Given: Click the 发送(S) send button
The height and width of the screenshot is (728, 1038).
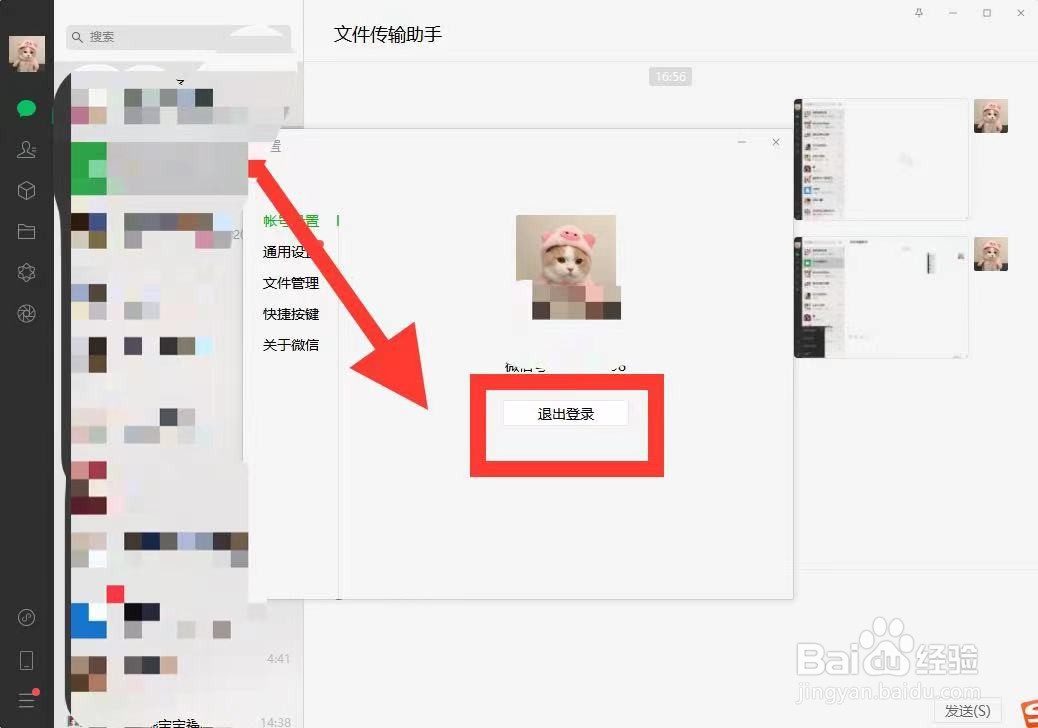Looking at the screenshot, I should point(966,710).
